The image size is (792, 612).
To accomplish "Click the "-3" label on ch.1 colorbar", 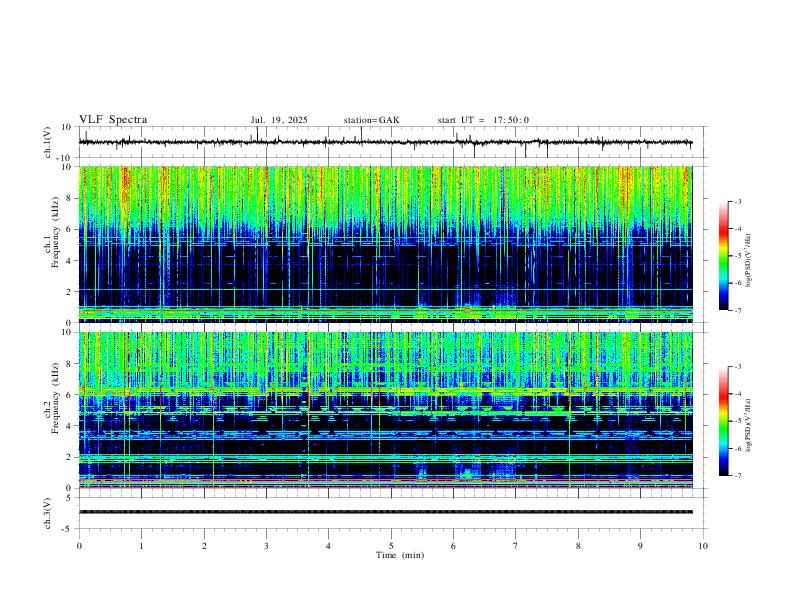I will (737, 201).
